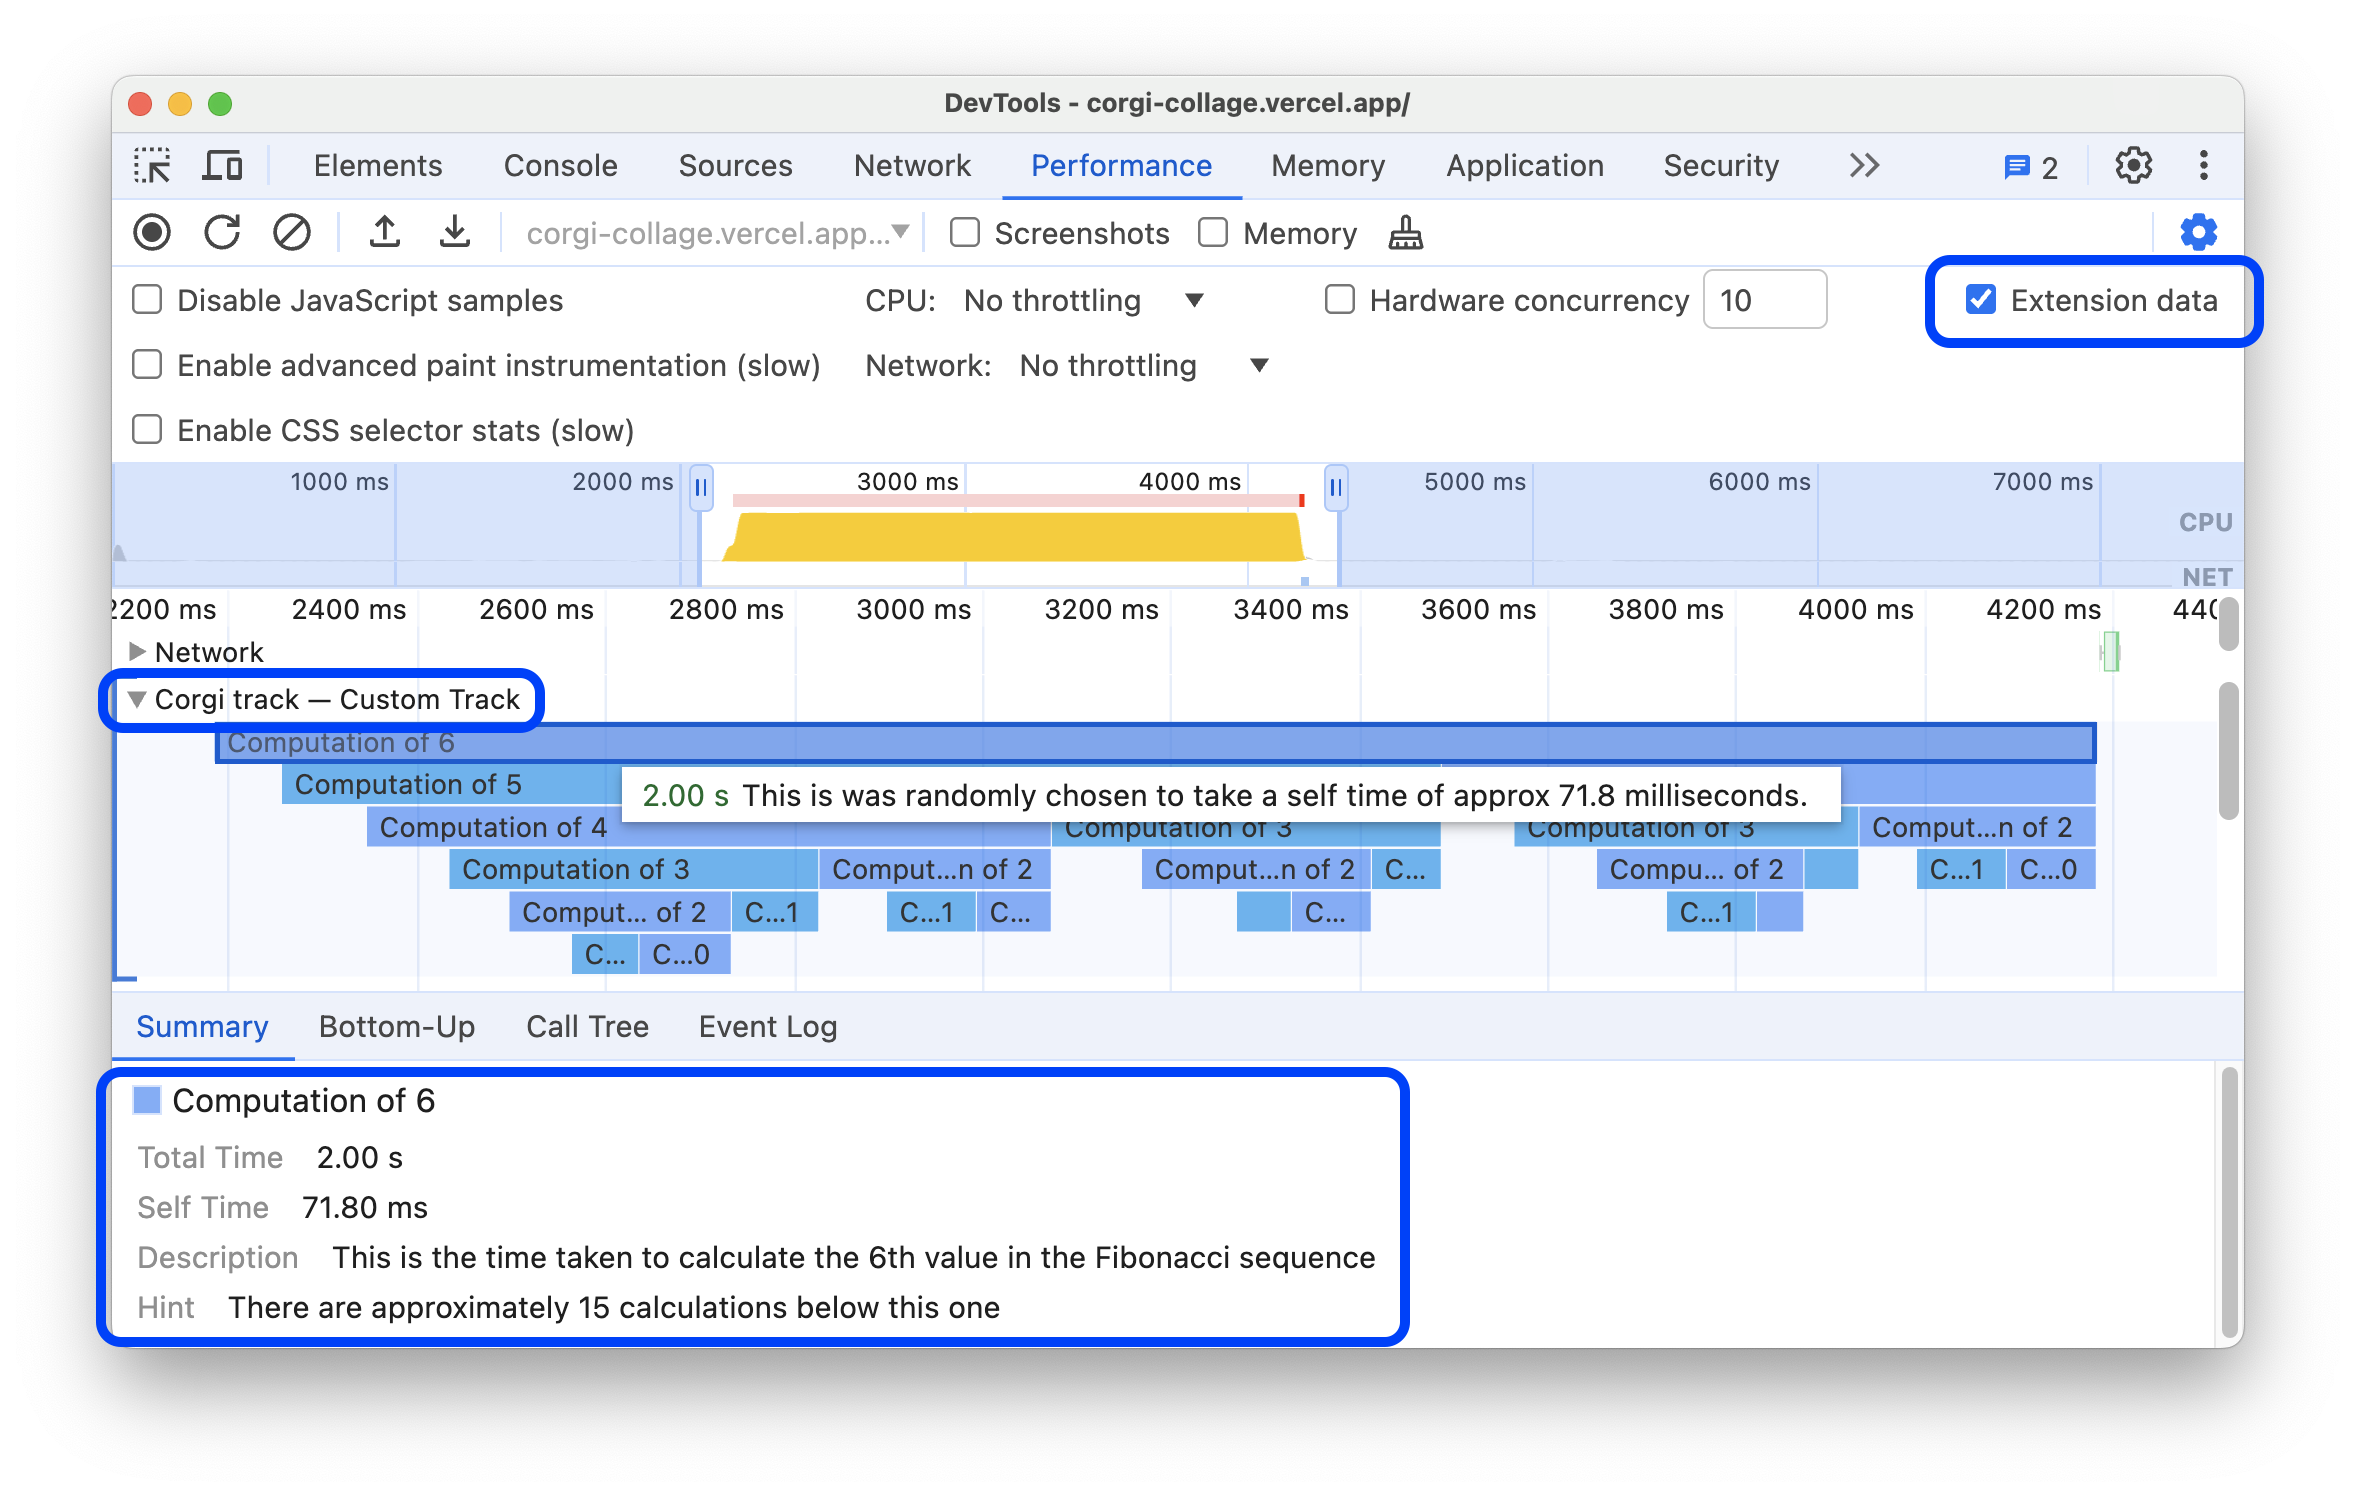Screen dimensions: 2356x1496
Task: Click the screenshots capture toolbar icon
Action: pos(965,234)
